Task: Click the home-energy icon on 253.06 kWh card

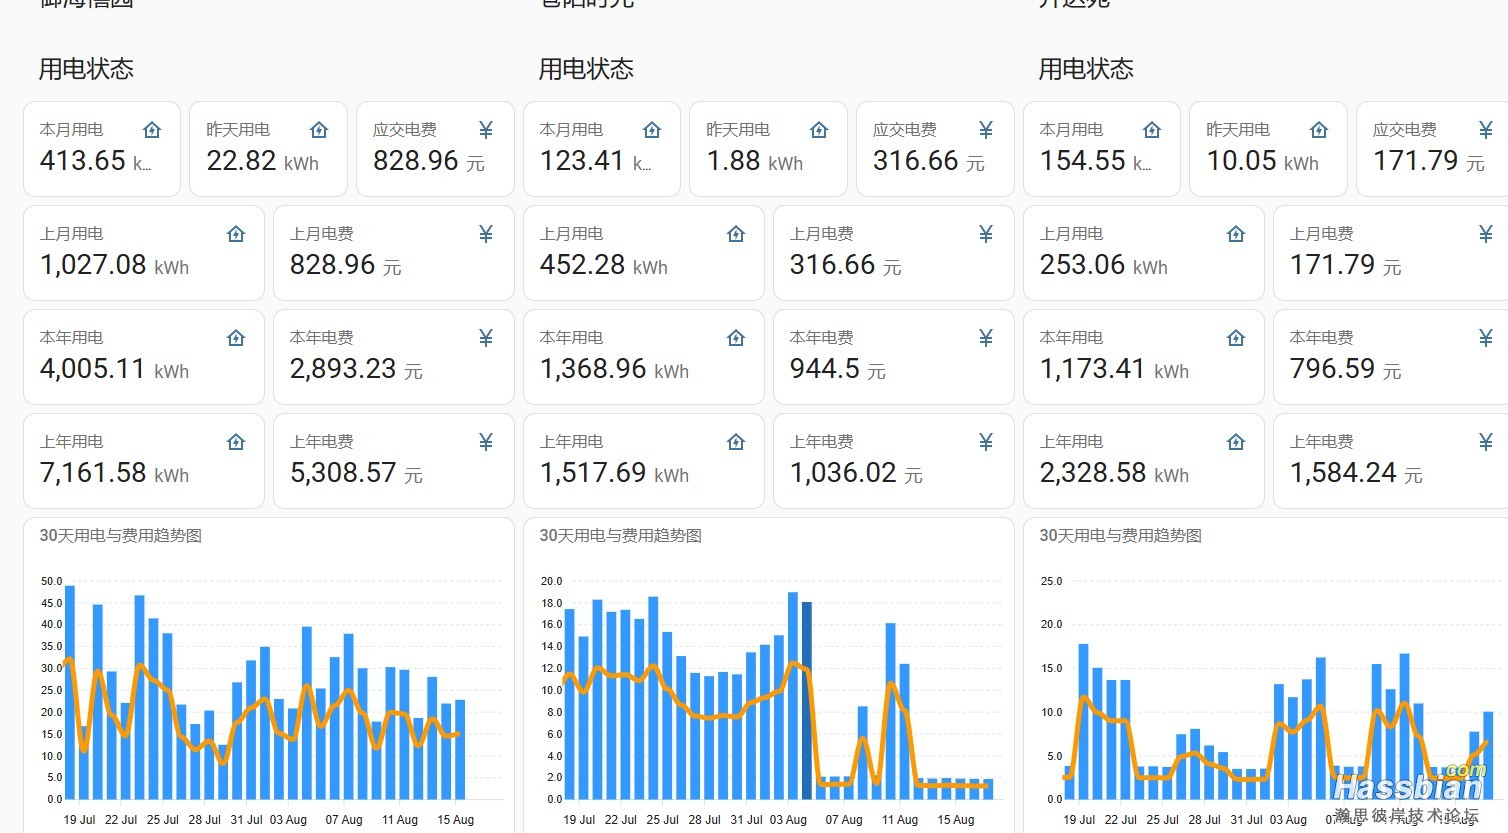Action: click(x=1236, y=234)
